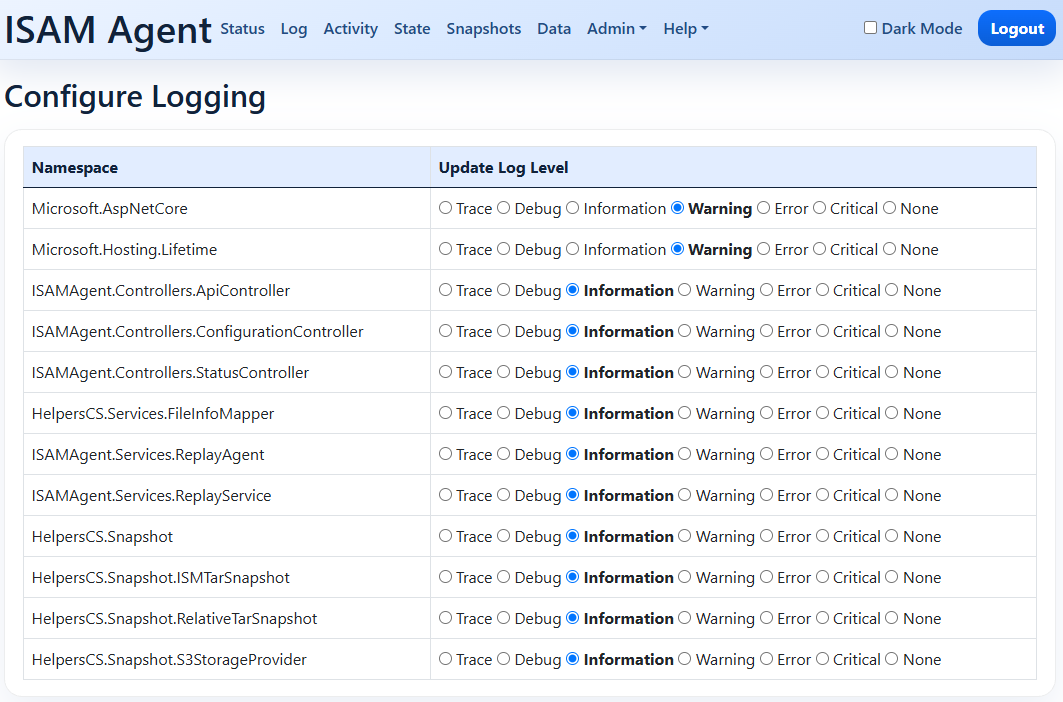Image resolution: width=1063 pixels, height=702 pixels.
Task: Set Microsoft.AspNetCore to Trace
Action: (x=445, y=208)
